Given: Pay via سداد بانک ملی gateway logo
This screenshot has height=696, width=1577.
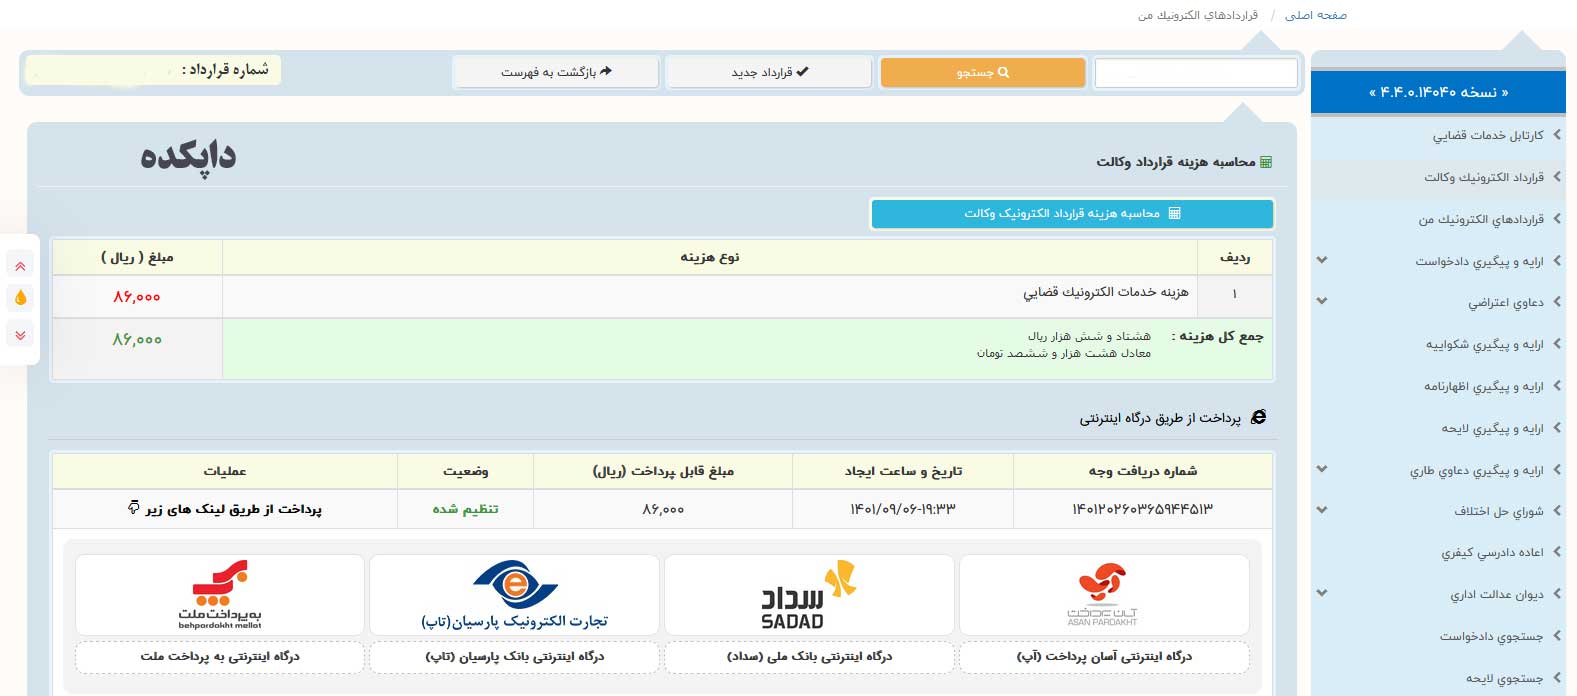Looking at the screenshot, I should point(809,594).
